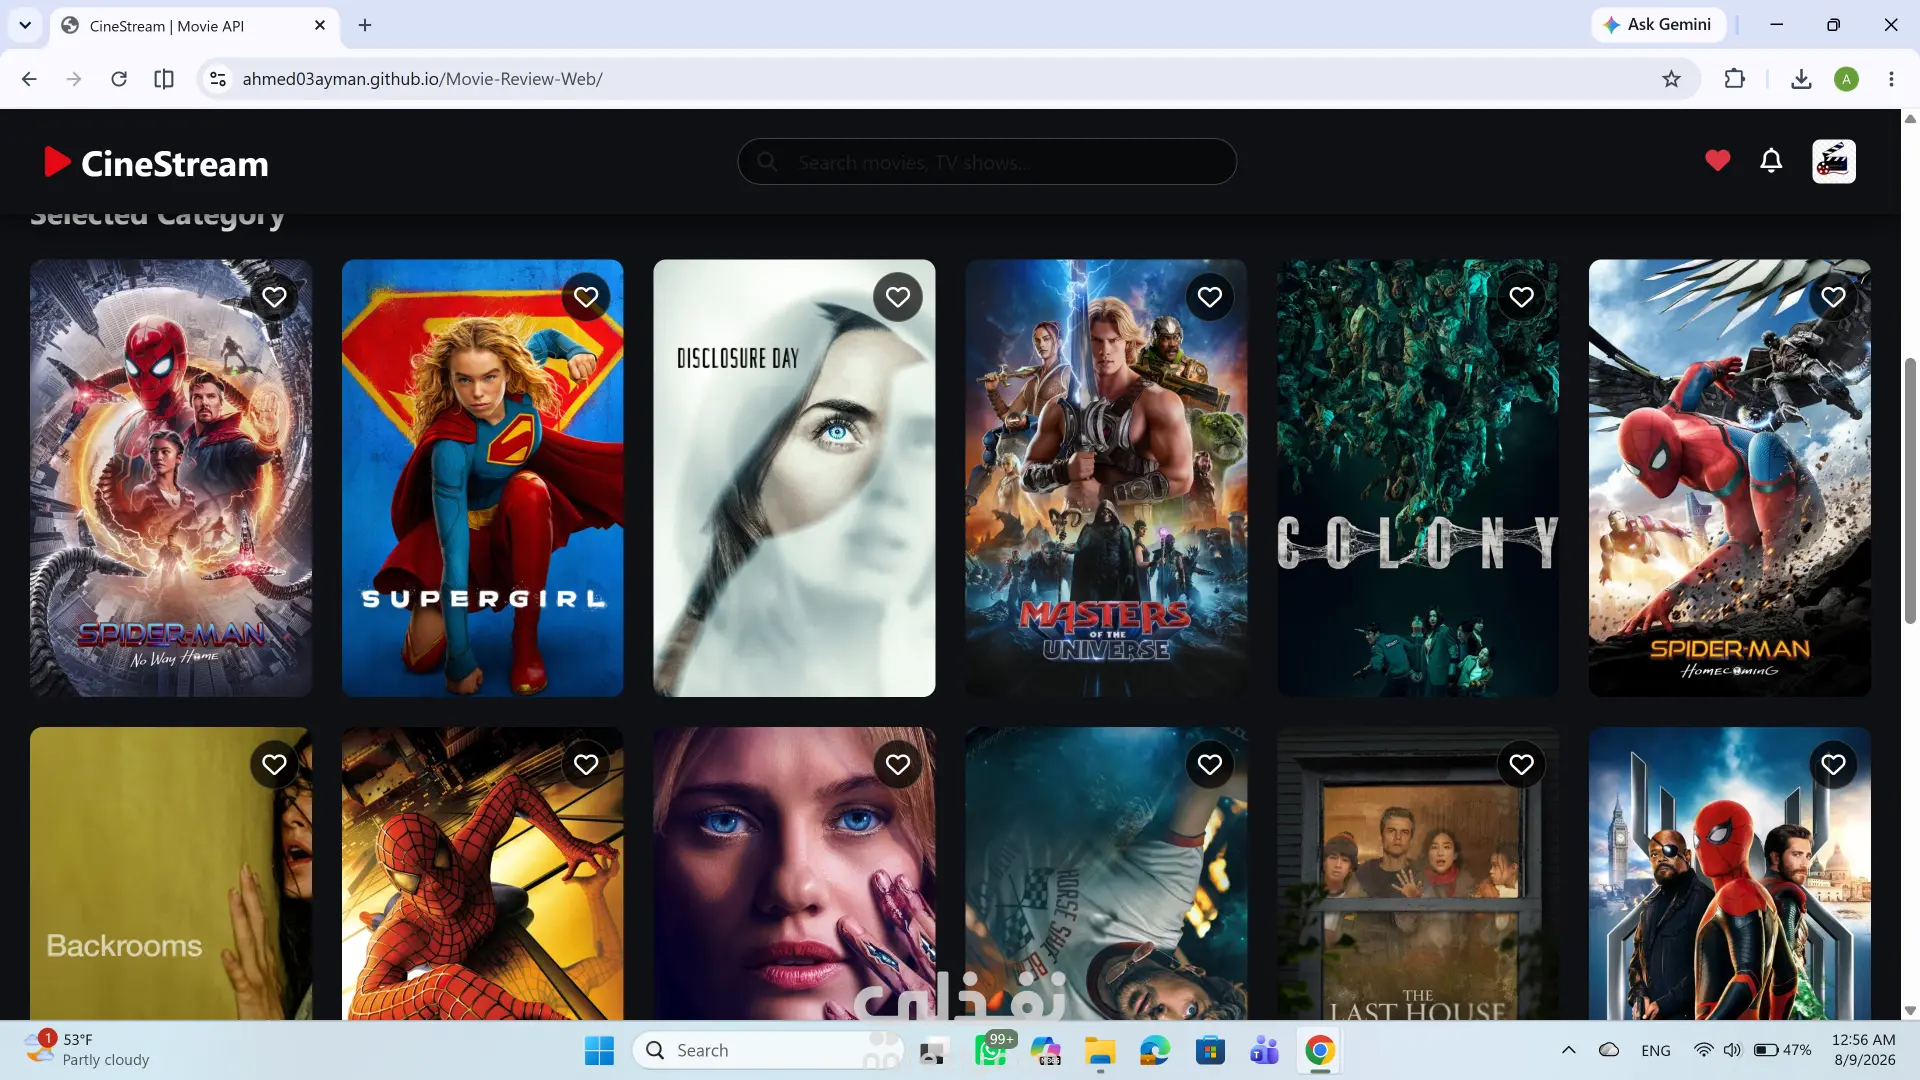The image size is (1920, 1080).
Task: Focus the Search movies, TV shows field
Action: coord(987,162)
